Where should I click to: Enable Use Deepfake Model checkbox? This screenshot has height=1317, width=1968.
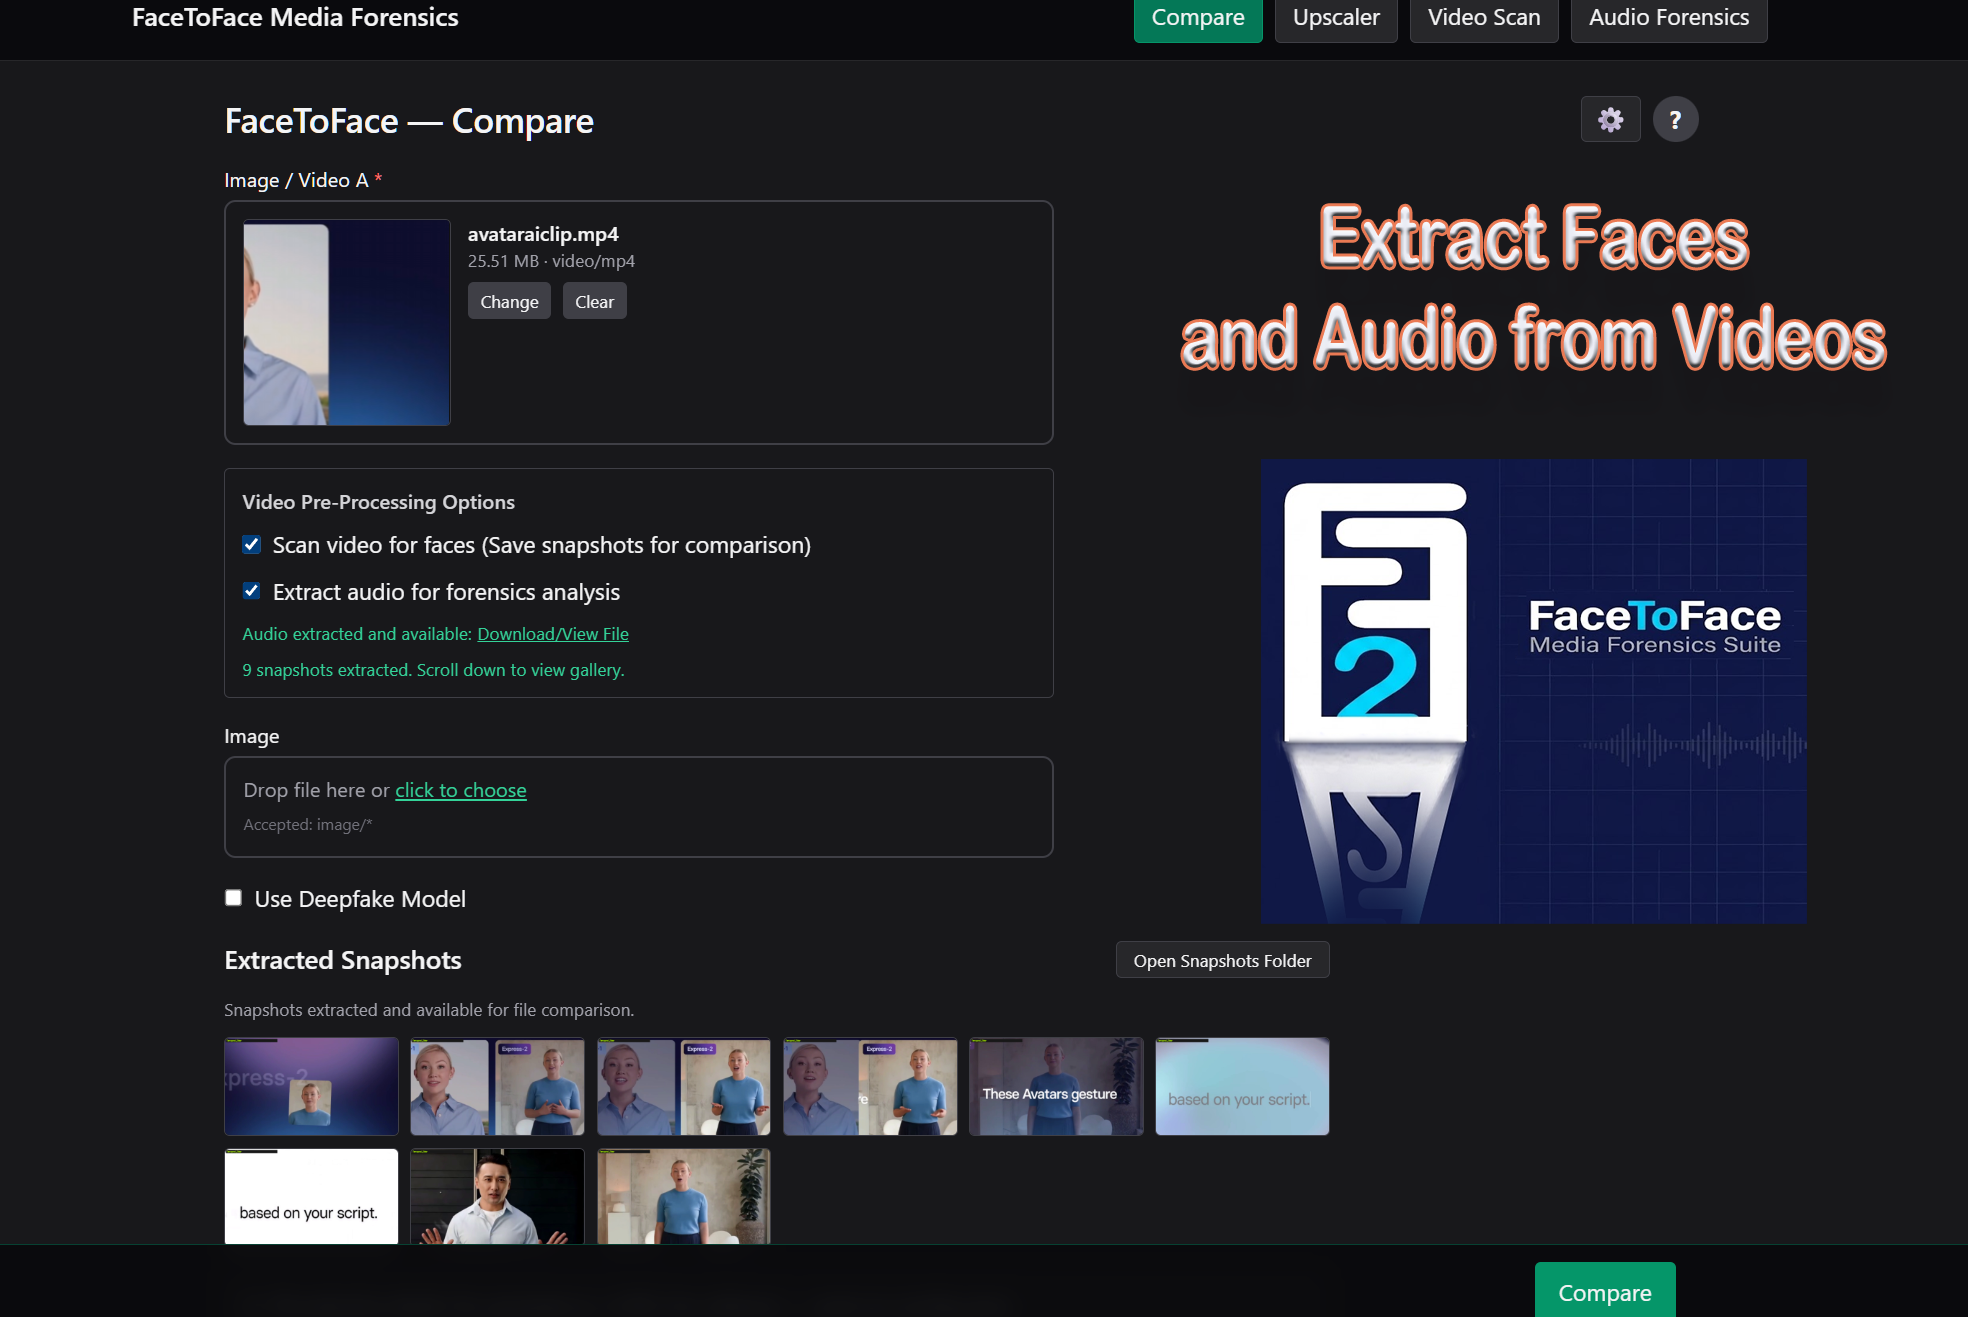(234, 898)
